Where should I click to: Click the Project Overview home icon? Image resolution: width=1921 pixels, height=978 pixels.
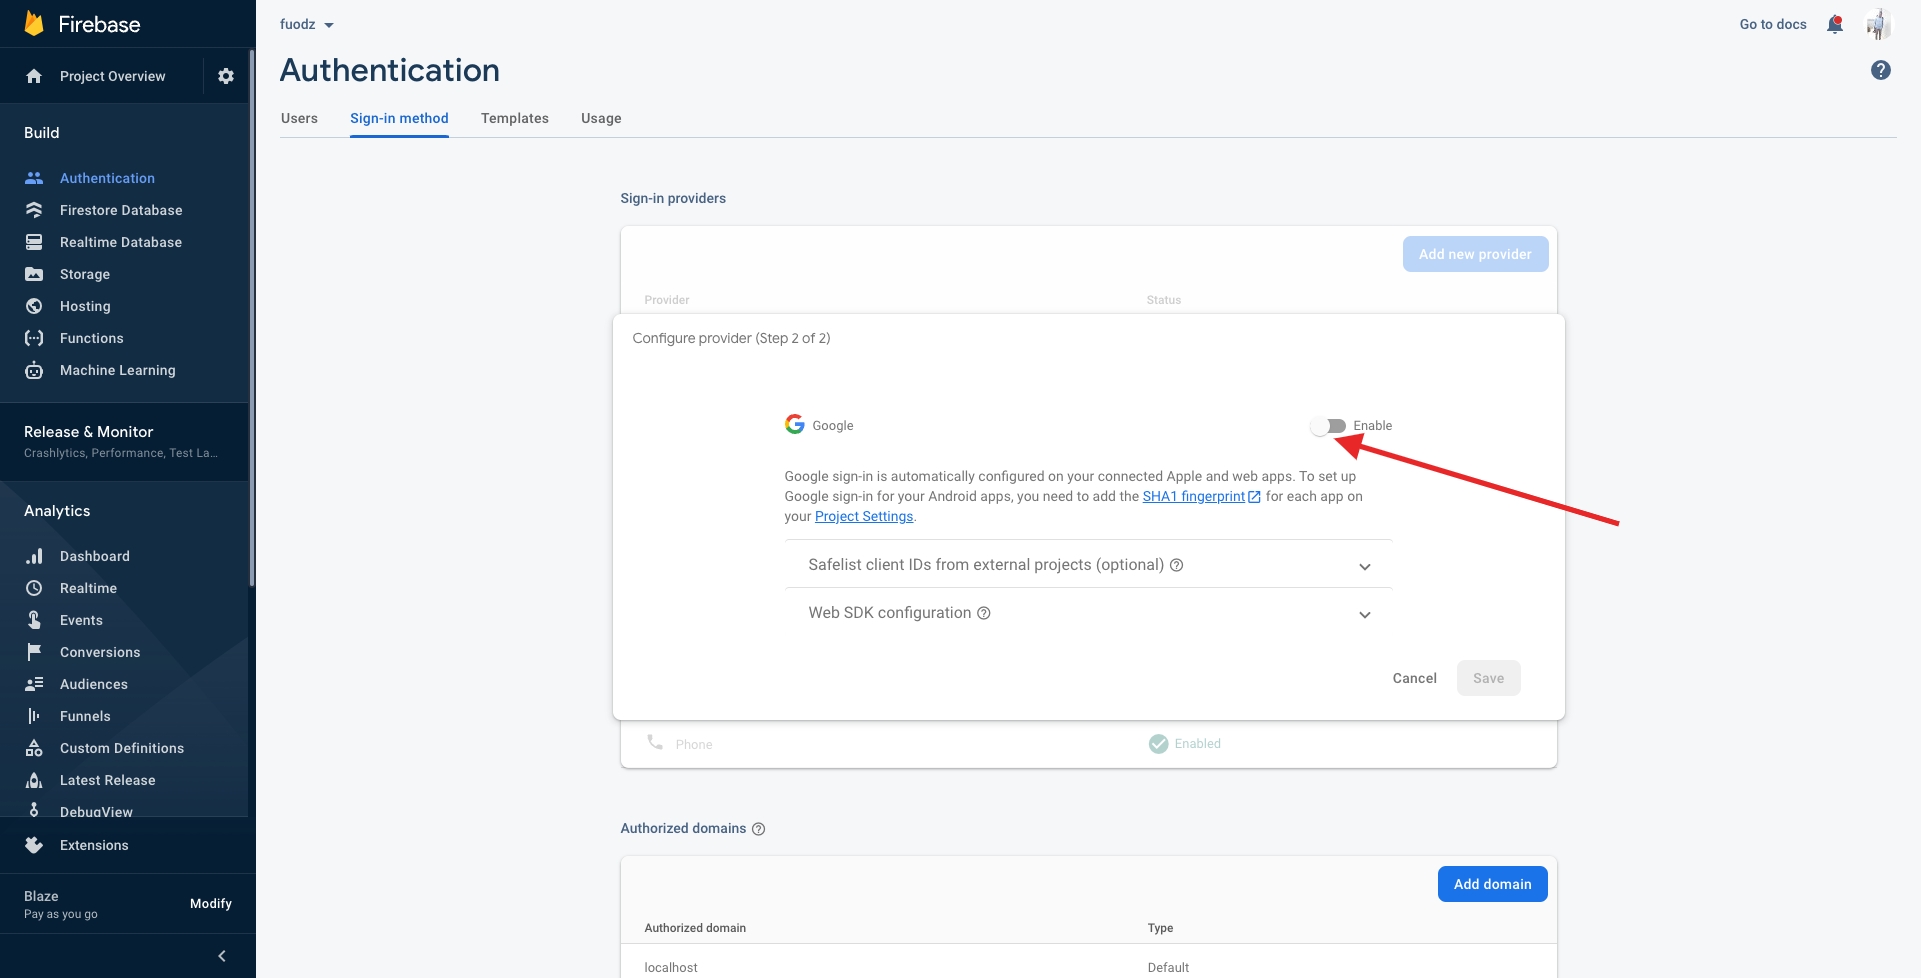[34, 76]
